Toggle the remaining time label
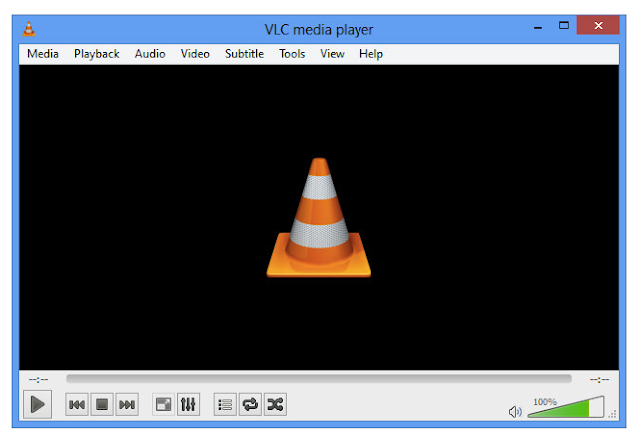This screenshot has width=640, height=436. tap(599, 380)
